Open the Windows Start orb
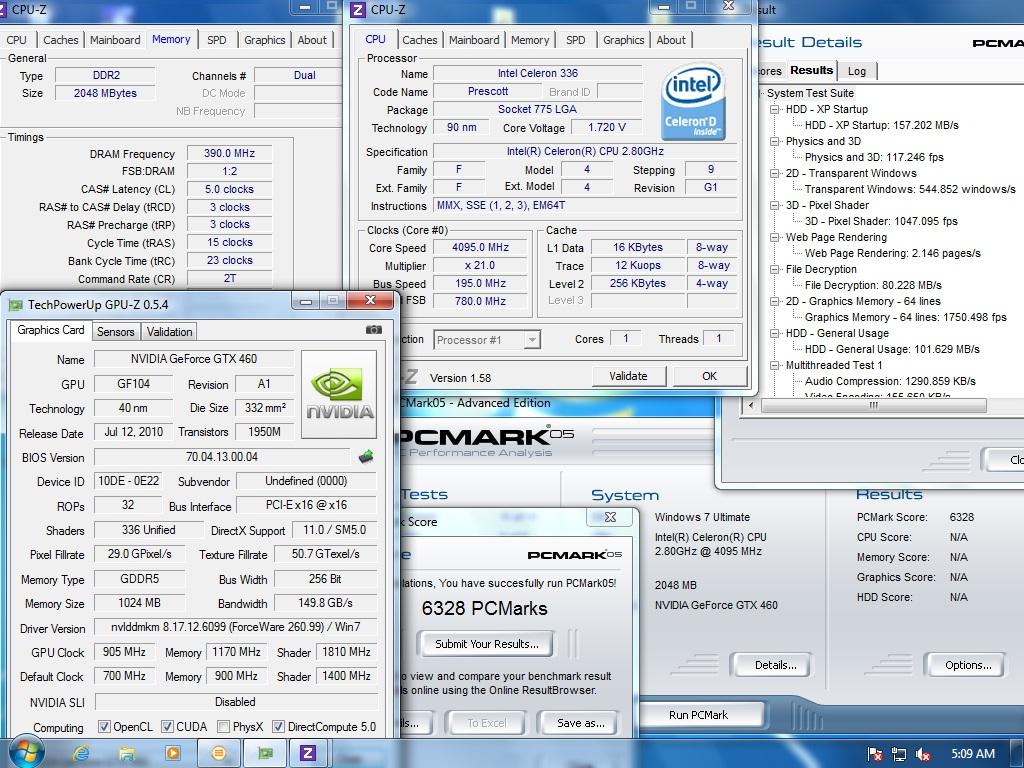The image size is (1024, 768). pyautogui.click(x=27, y=753)
